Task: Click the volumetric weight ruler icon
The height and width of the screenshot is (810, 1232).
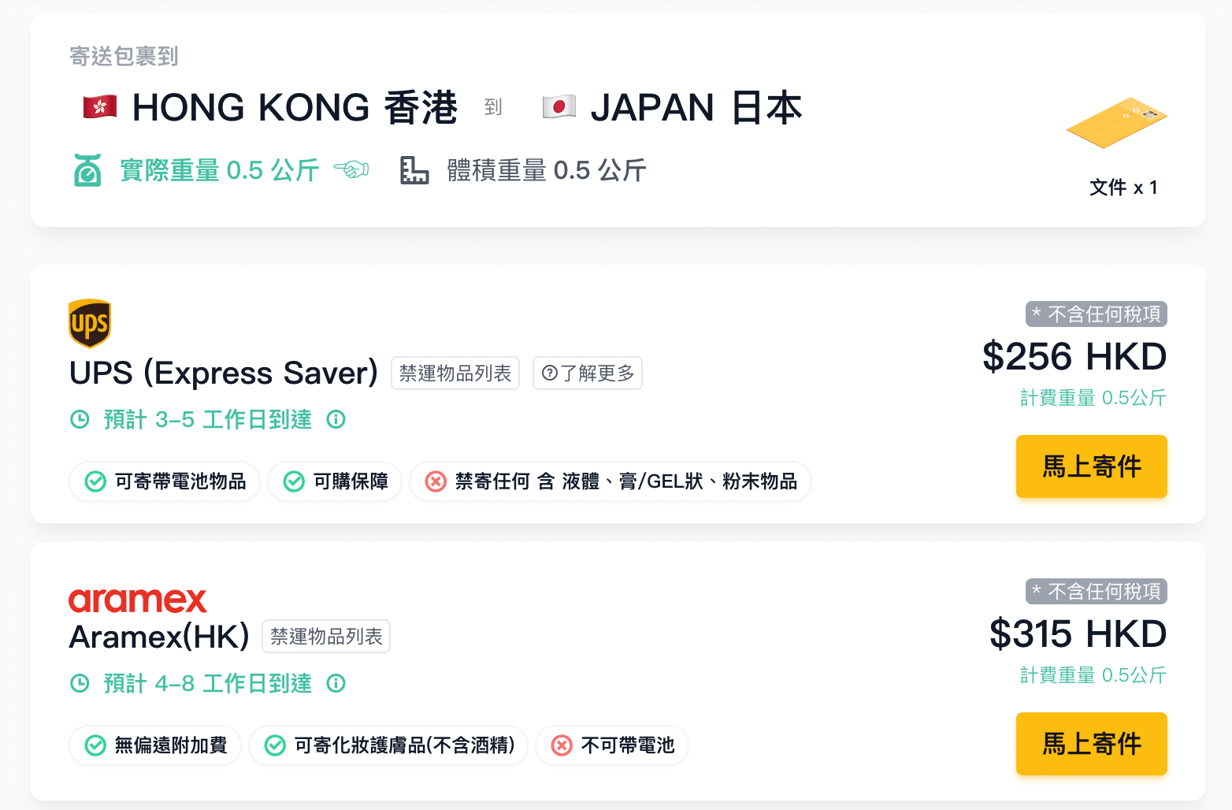Action: click(x=414, y=171)
